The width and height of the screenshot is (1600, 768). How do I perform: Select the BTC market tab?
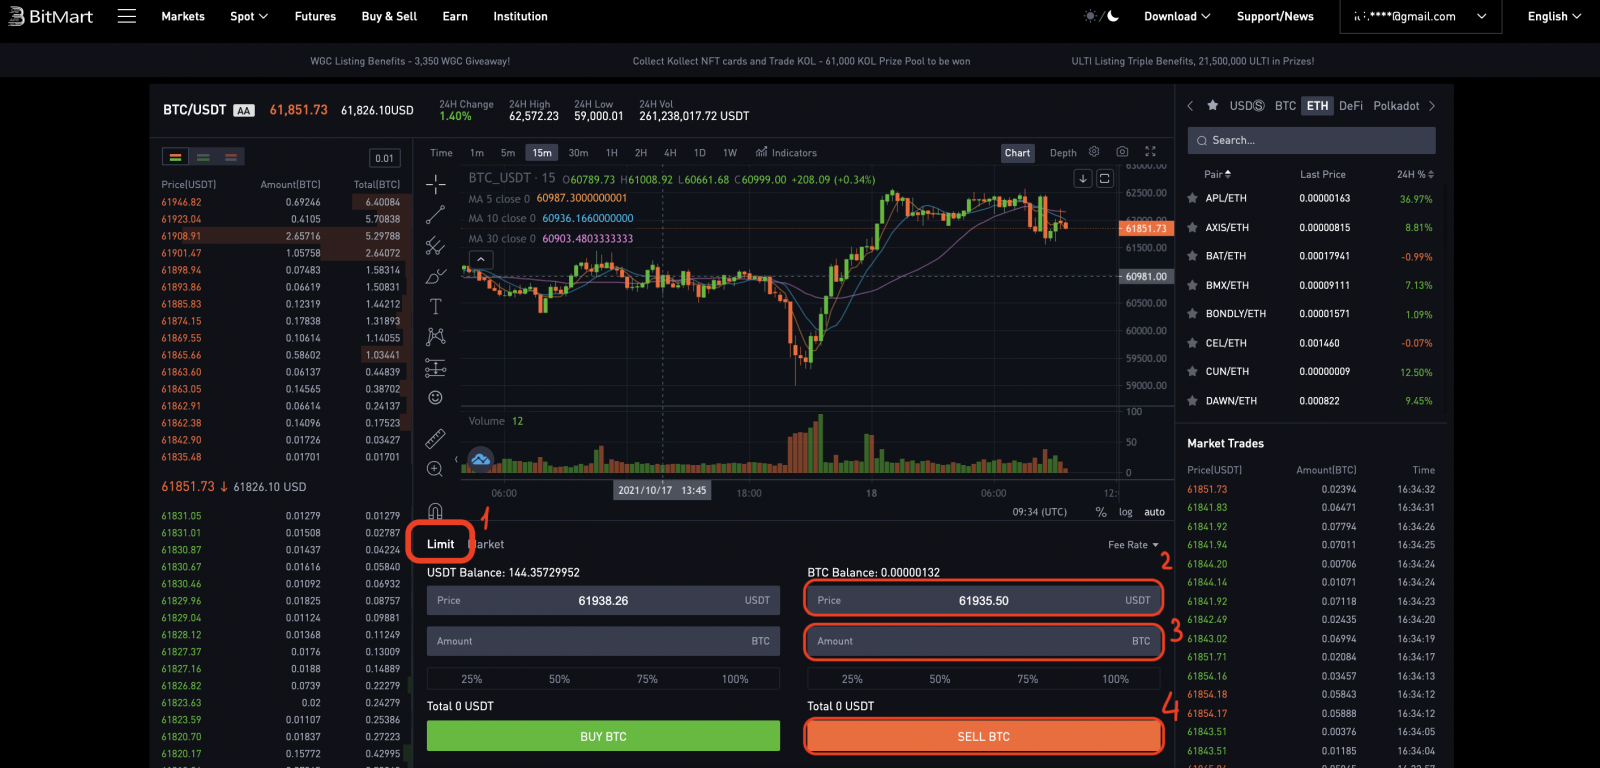coord(1285,106)
